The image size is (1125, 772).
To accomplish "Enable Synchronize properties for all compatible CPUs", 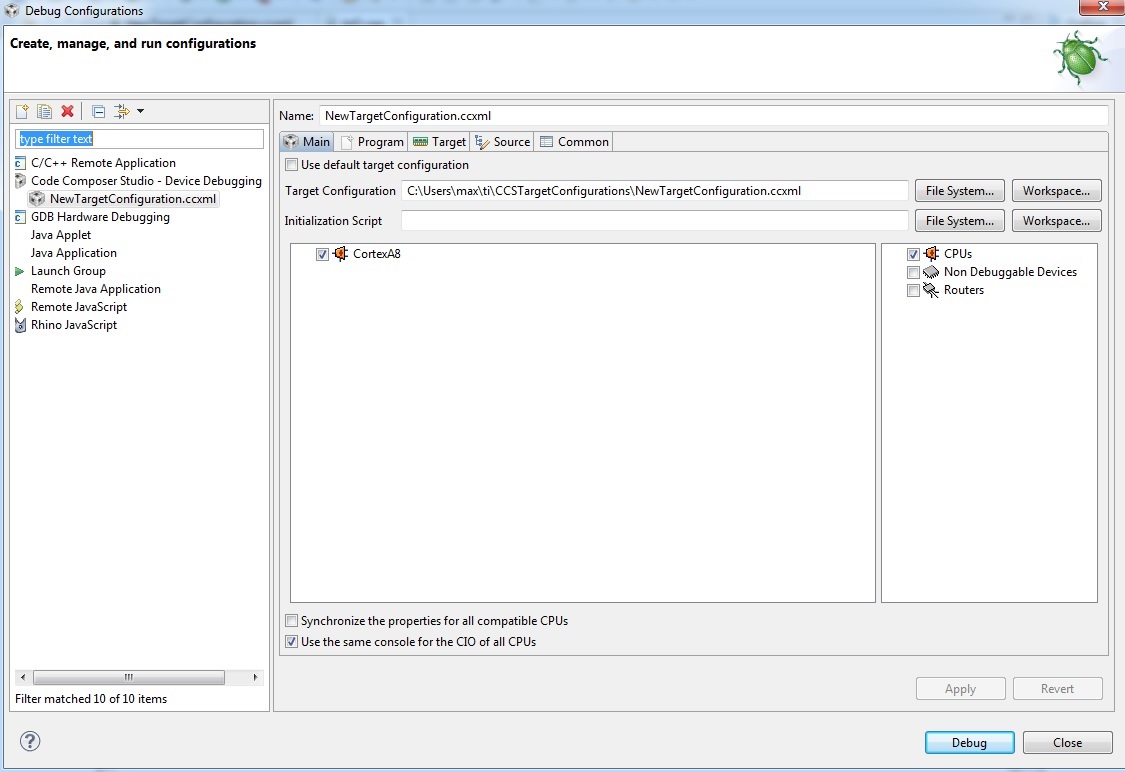I will tap(291, 621).
